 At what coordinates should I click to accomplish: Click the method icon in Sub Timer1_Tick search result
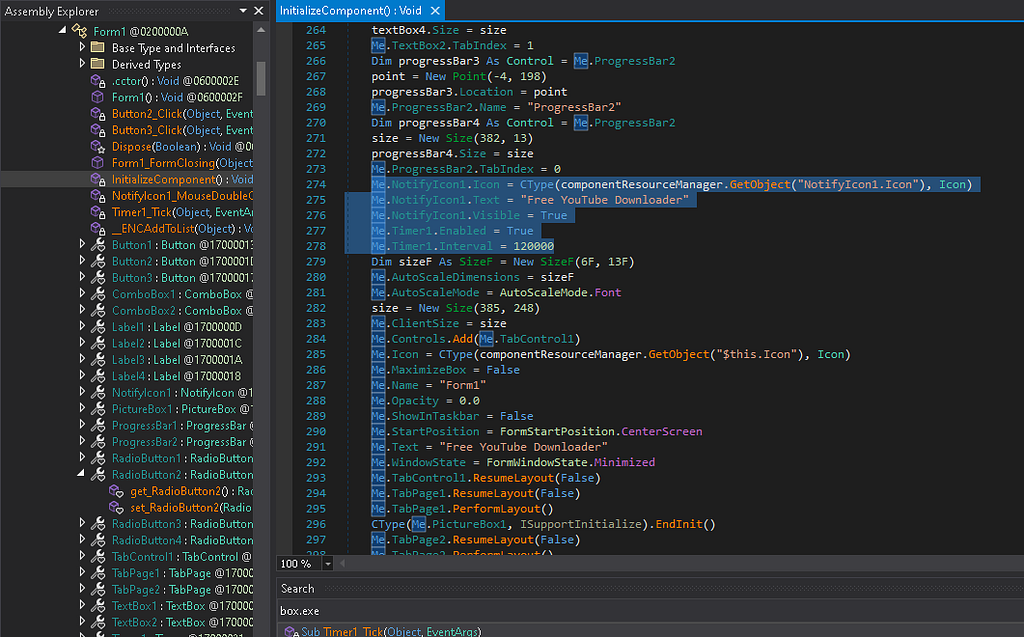point(291,632)
